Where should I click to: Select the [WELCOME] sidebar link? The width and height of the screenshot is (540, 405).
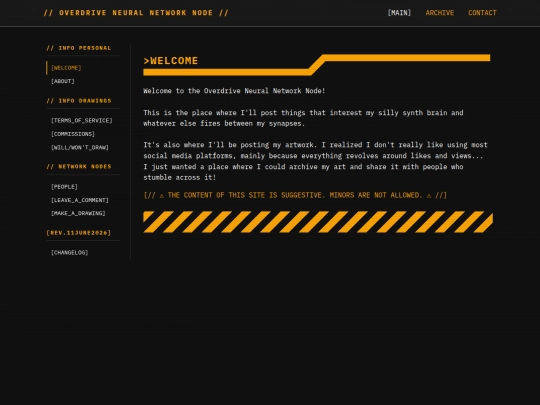[x=66, y=68]
